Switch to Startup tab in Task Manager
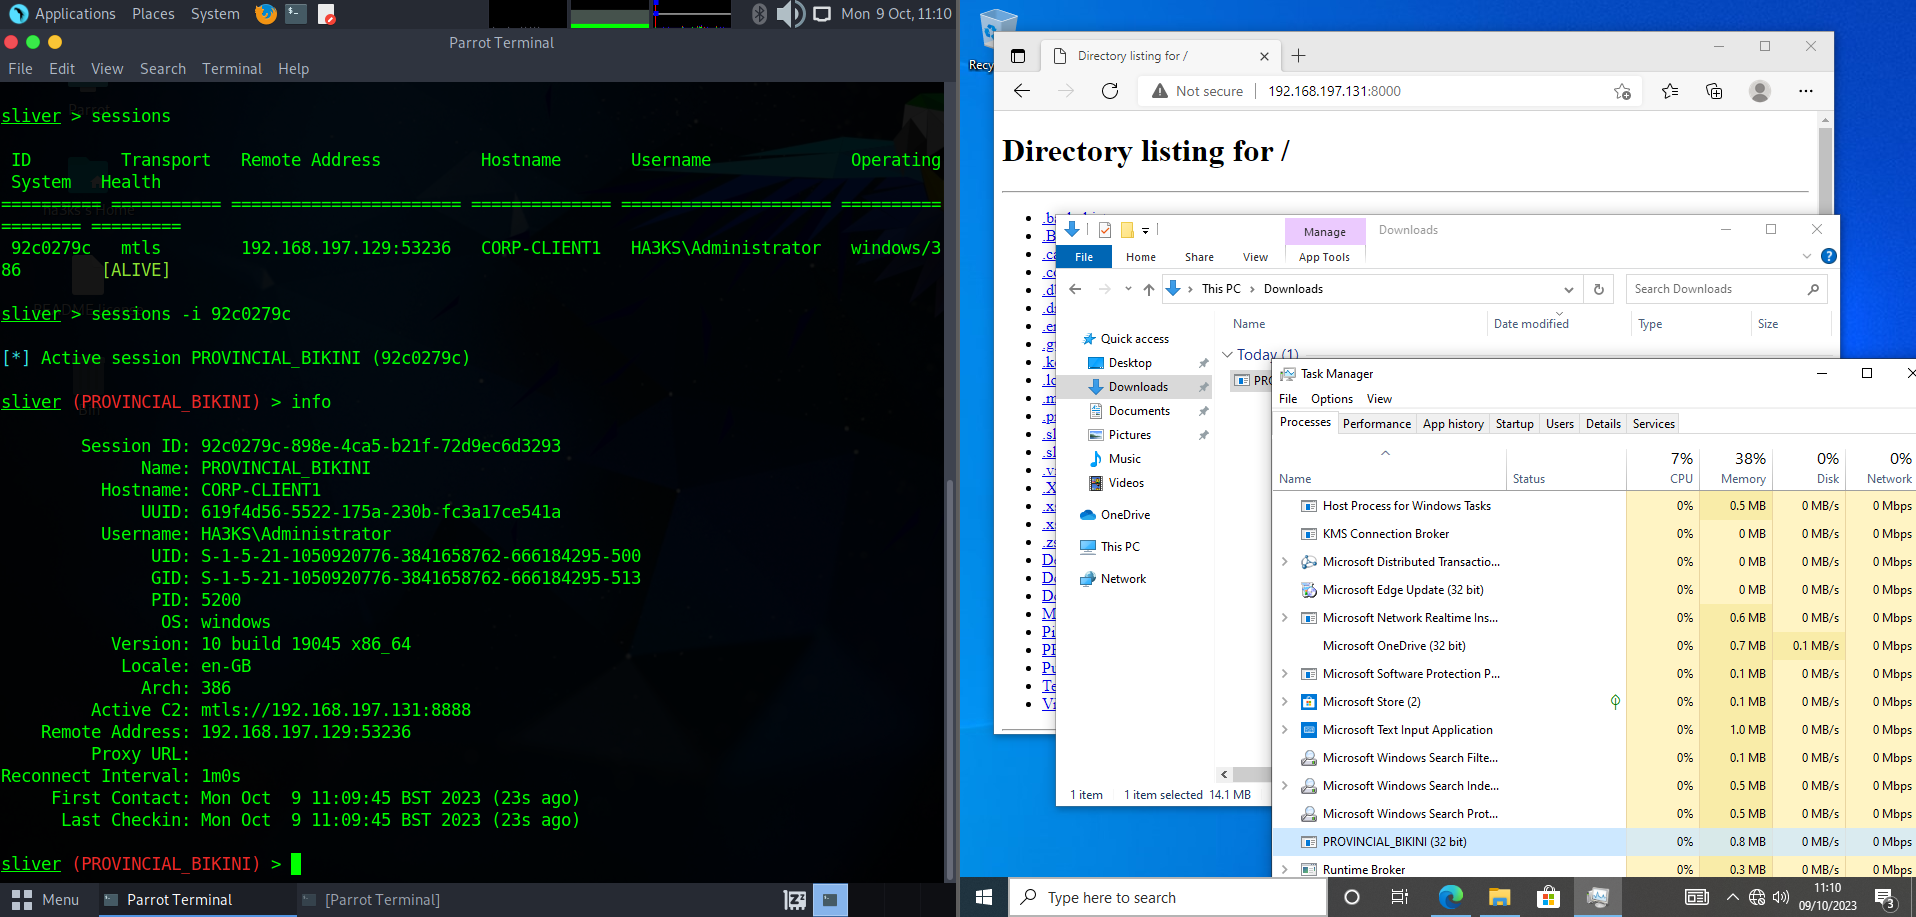The image size is (1916, 917). 1514,424
